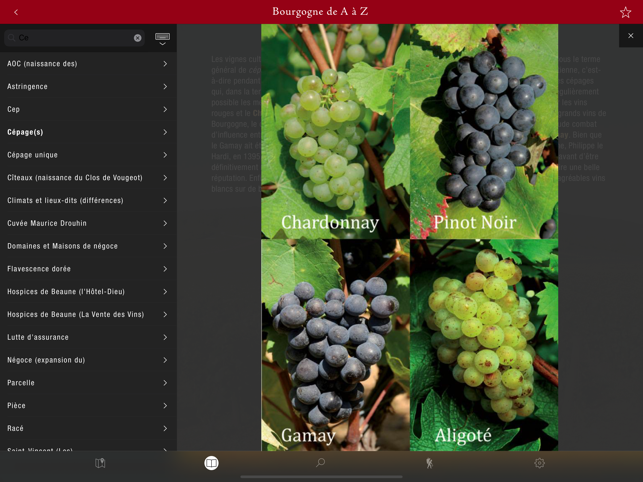Open 'Climats et lieux-dits (différences)'
The height and width of the screenshot is (482, 643).
pos(88,200)
